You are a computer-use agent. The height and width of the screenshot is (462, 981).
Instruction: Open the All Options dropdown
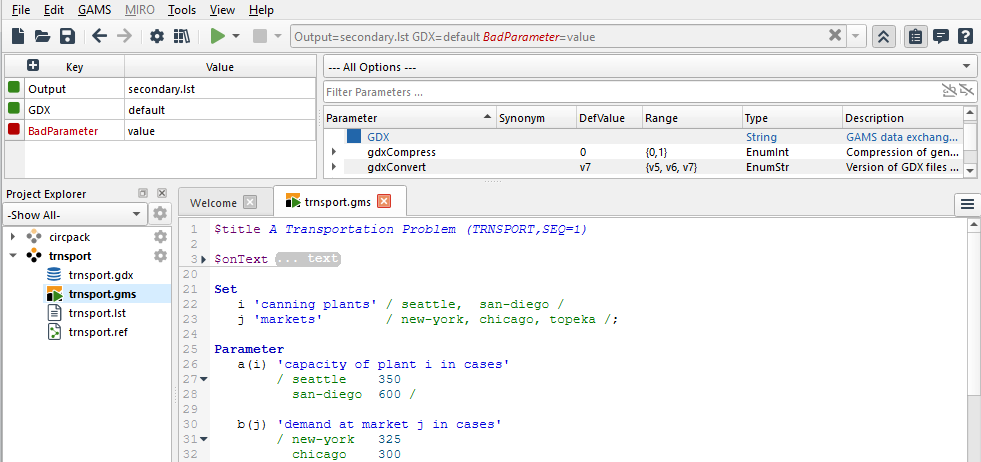(x=650, y=67)
